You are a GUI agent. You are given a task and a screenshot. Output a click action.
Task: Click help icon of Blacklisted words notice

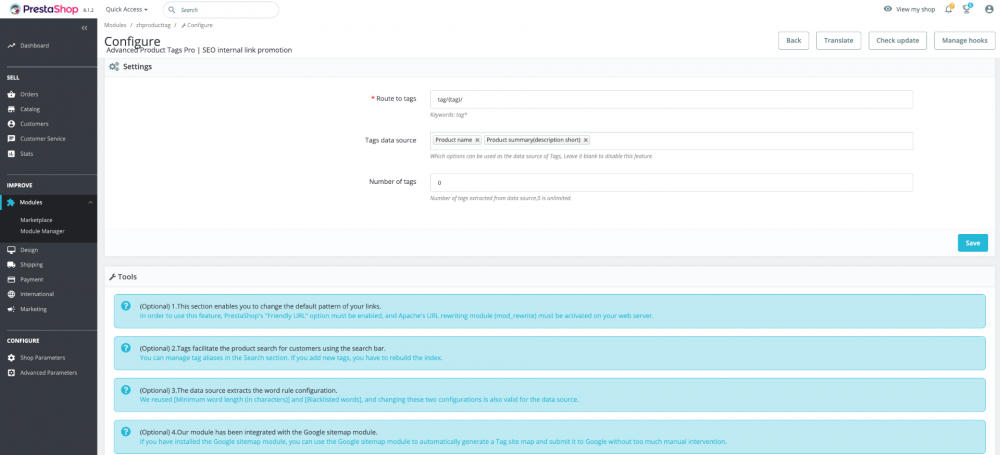(126, 389)
